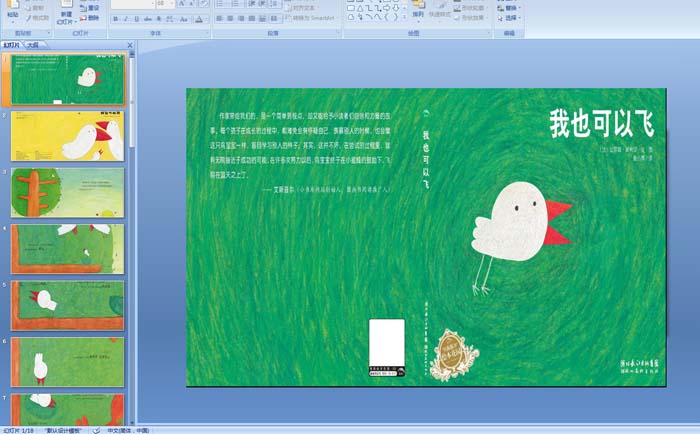Click the Grow Font size icon
The image size is (700, 434).
coord(182,4)
